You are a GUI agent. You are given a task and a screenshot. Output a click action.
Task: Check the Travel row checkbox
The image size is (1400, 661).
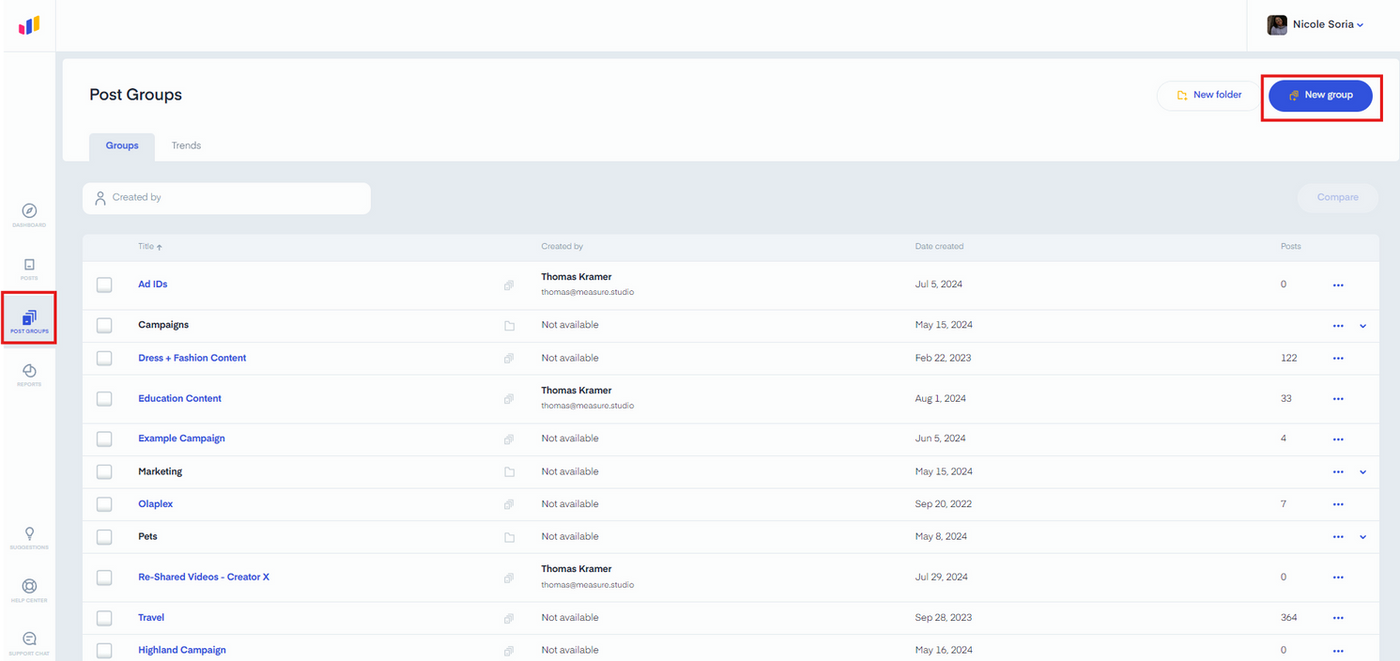104,618
